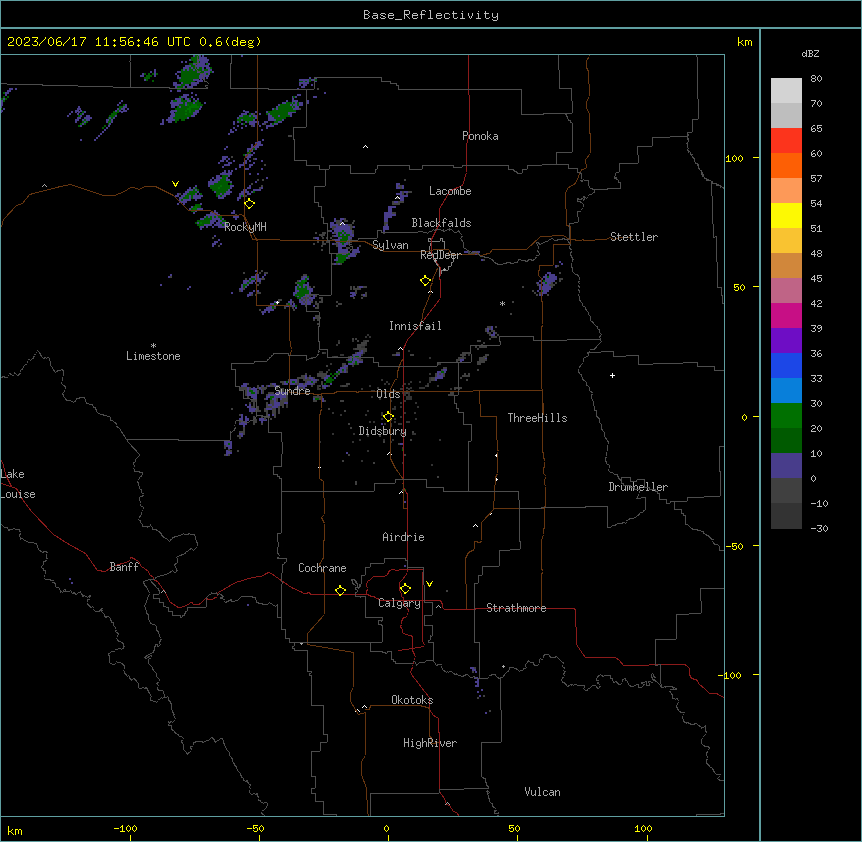
Task: Select the 80 value in the dBZ legend
Action: tap(816, 79)
